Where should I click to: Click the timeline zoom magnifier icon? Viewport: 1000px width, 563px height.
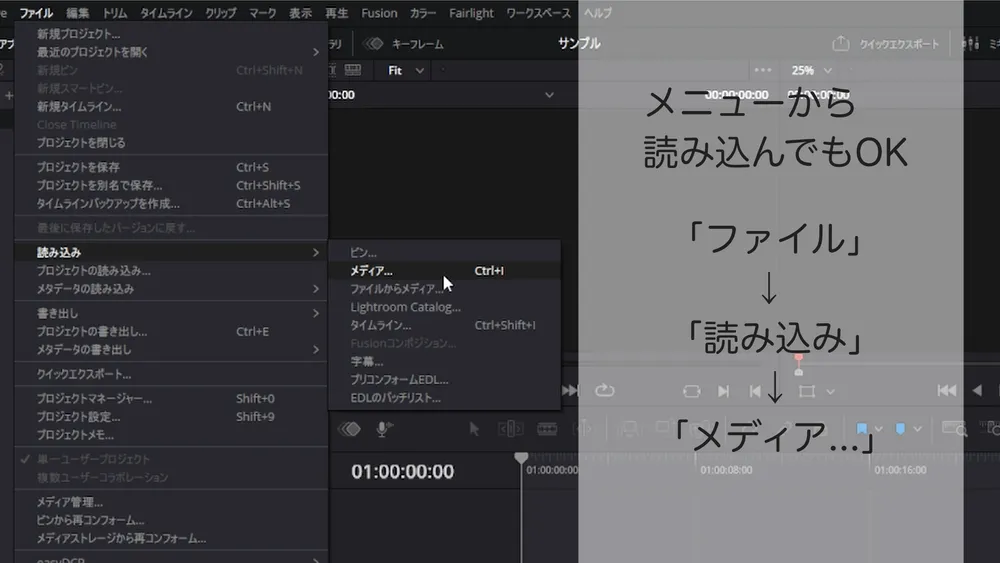[955, 429]
